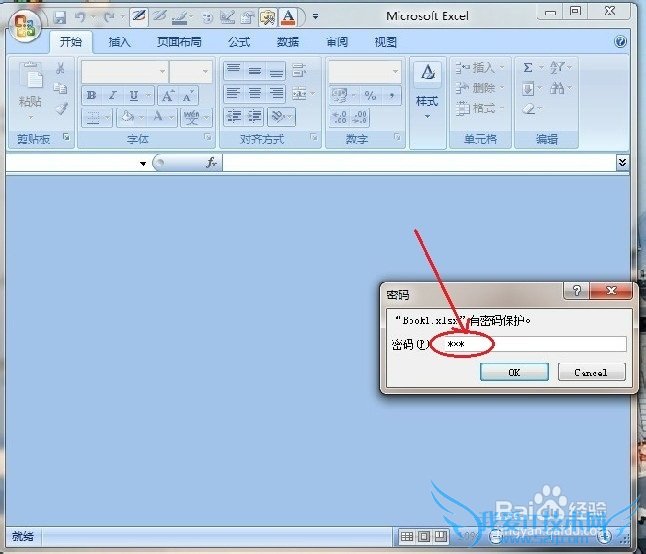Toggle Bold formatting

click(91, 96)
